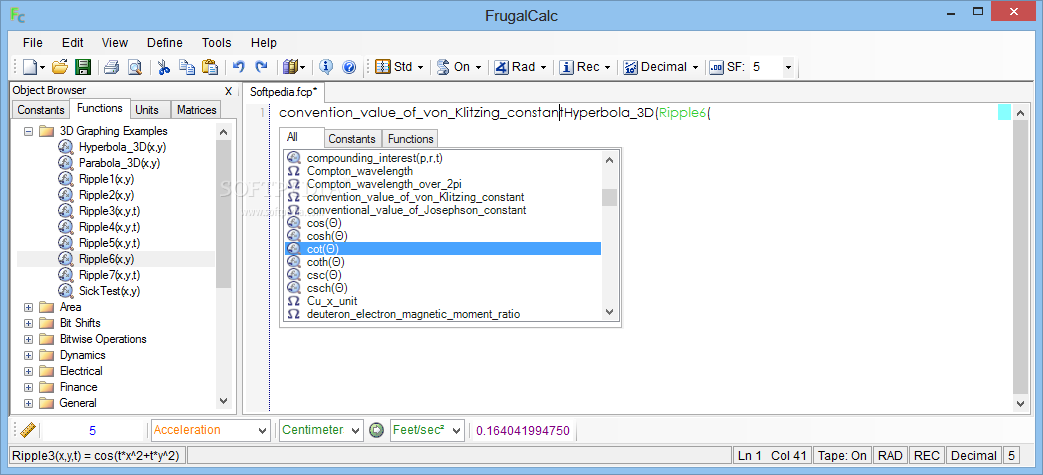Choose cosh(Θ) from autocomplete list
The width and height of the screenshot is (1043, 475).
pyautogui.click(x=327, y=236)
